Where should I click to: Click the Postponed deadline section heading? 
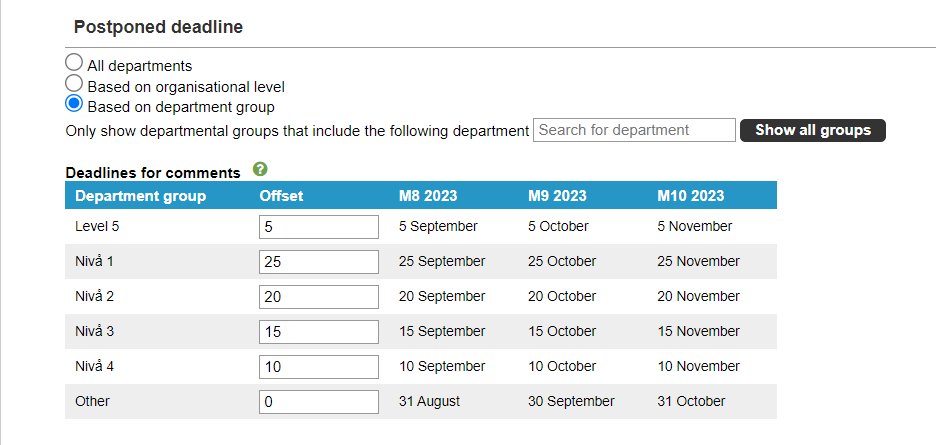point(158,27)
